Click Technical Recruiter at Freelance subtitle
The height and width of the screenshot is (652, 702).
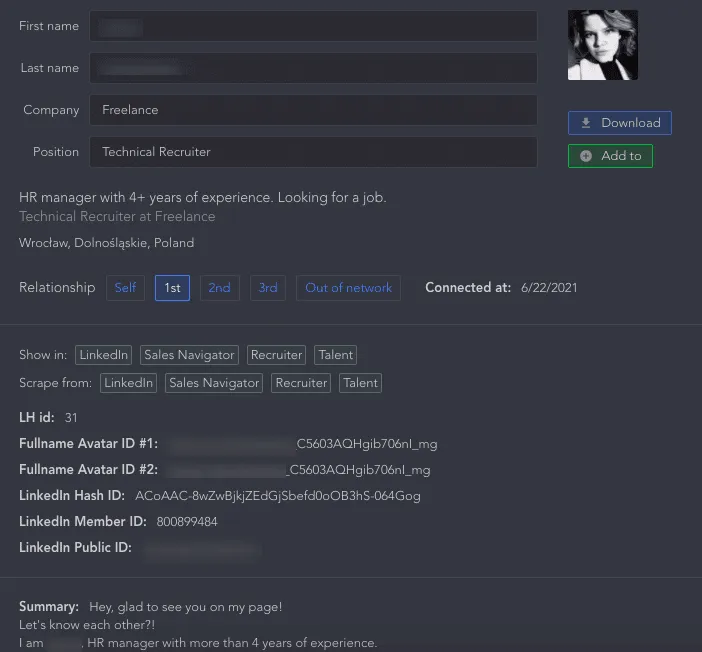117,216
